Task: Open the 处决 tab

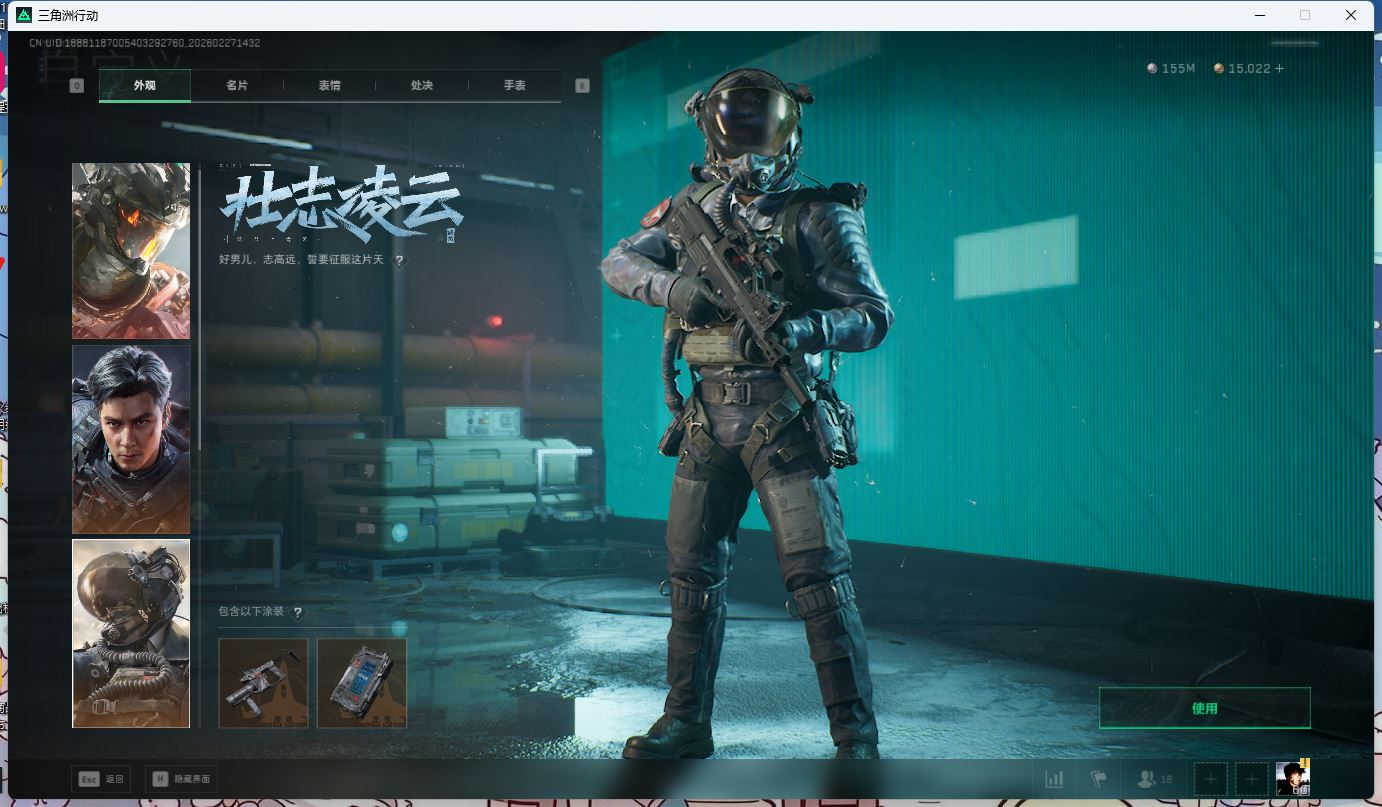Action: (x=422, y=86)
